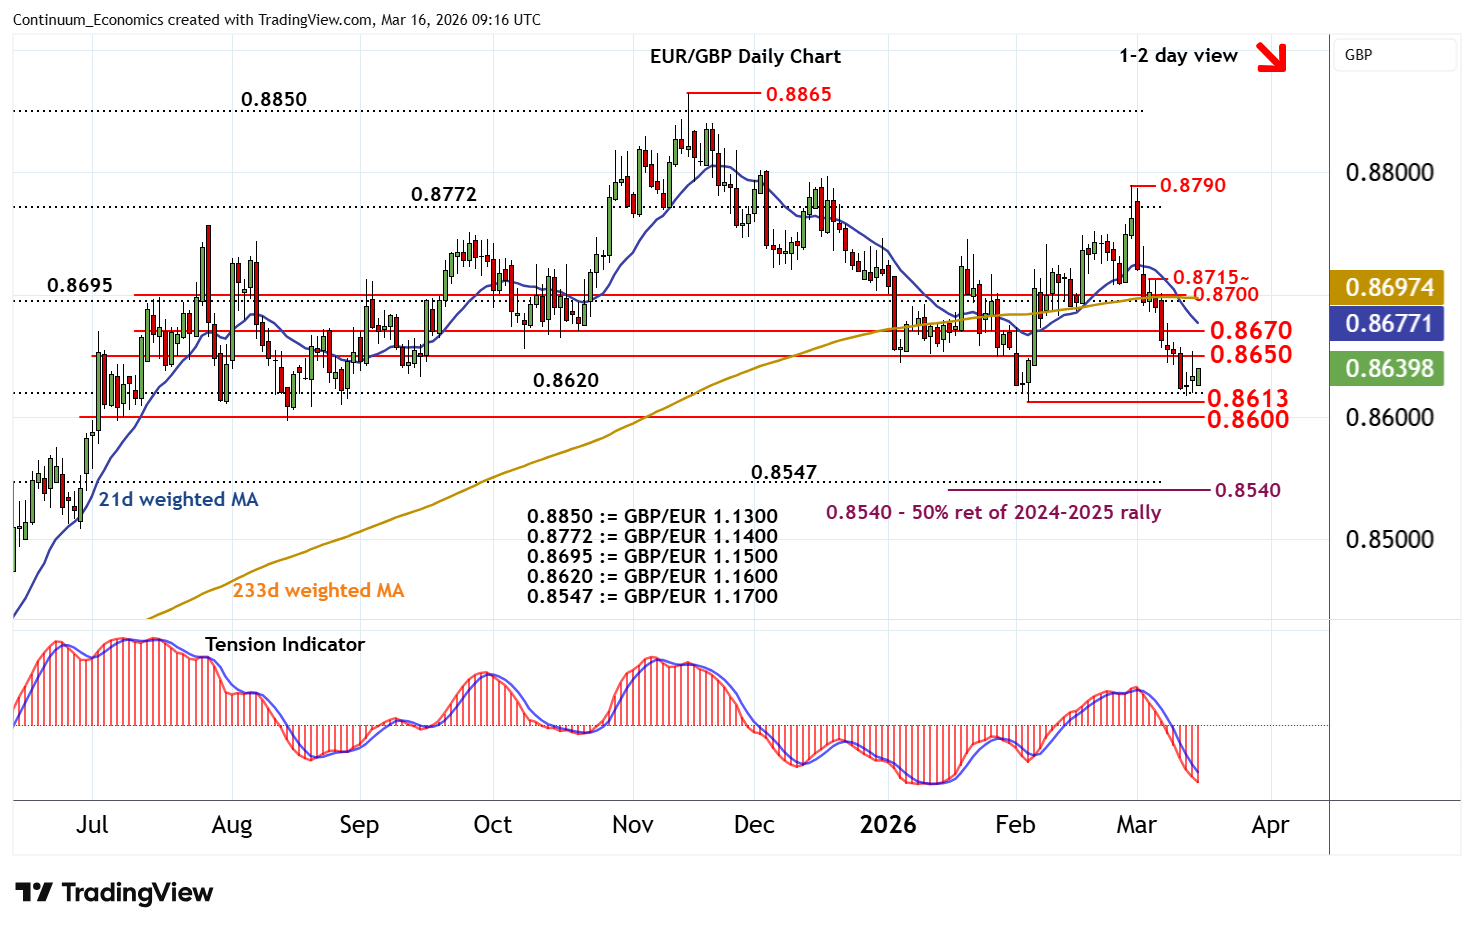This screenshot has width=1474, height=930.
Task: Click the 0.88000 price axis label
Action: (1389, 173)
